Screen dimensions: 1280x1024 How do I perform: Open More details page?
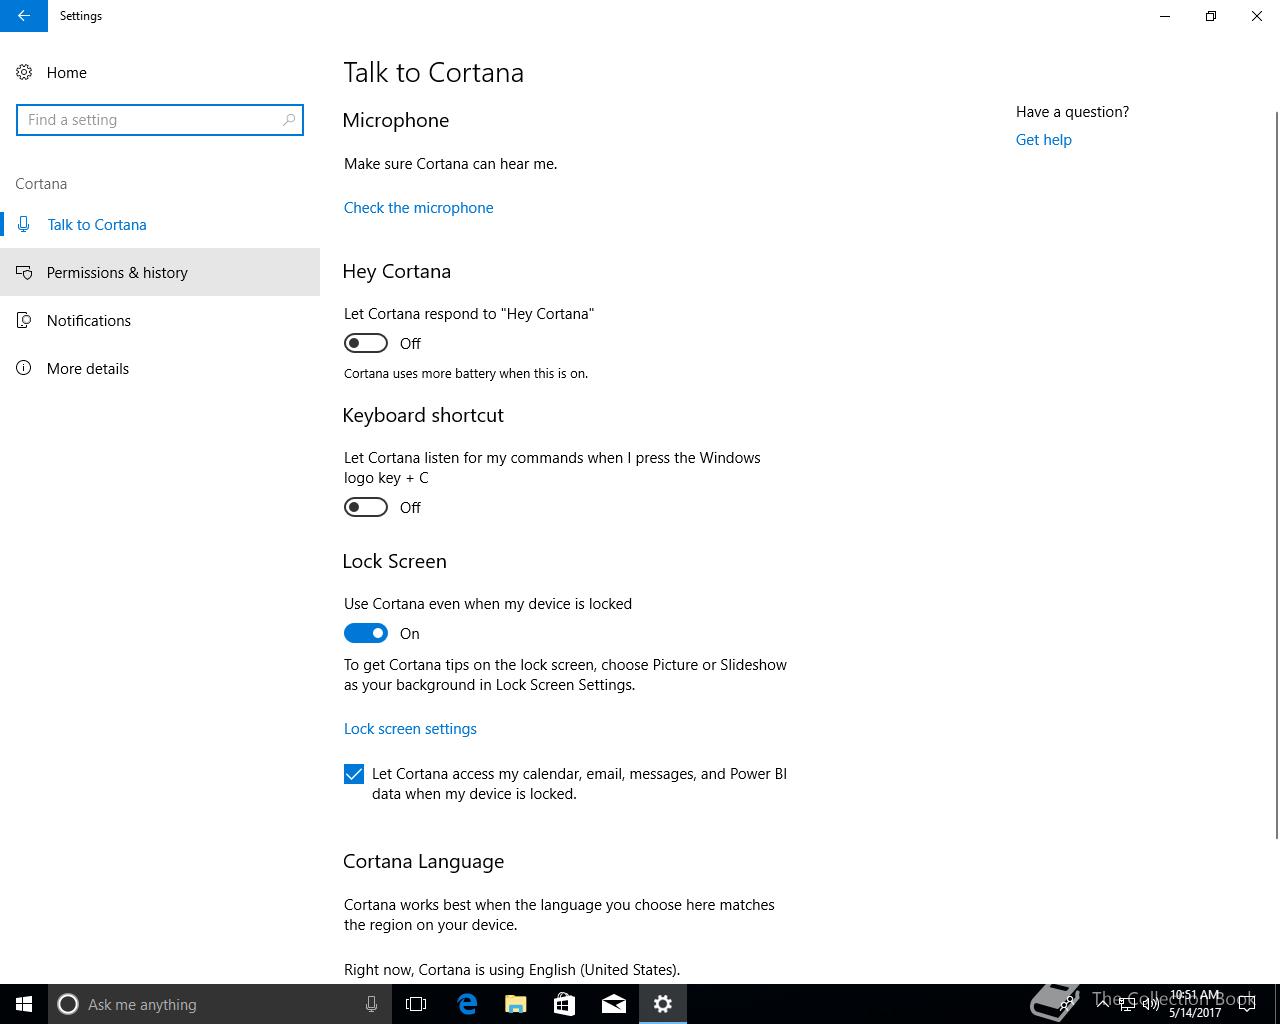pyautogui.click(x=160, y=368)
